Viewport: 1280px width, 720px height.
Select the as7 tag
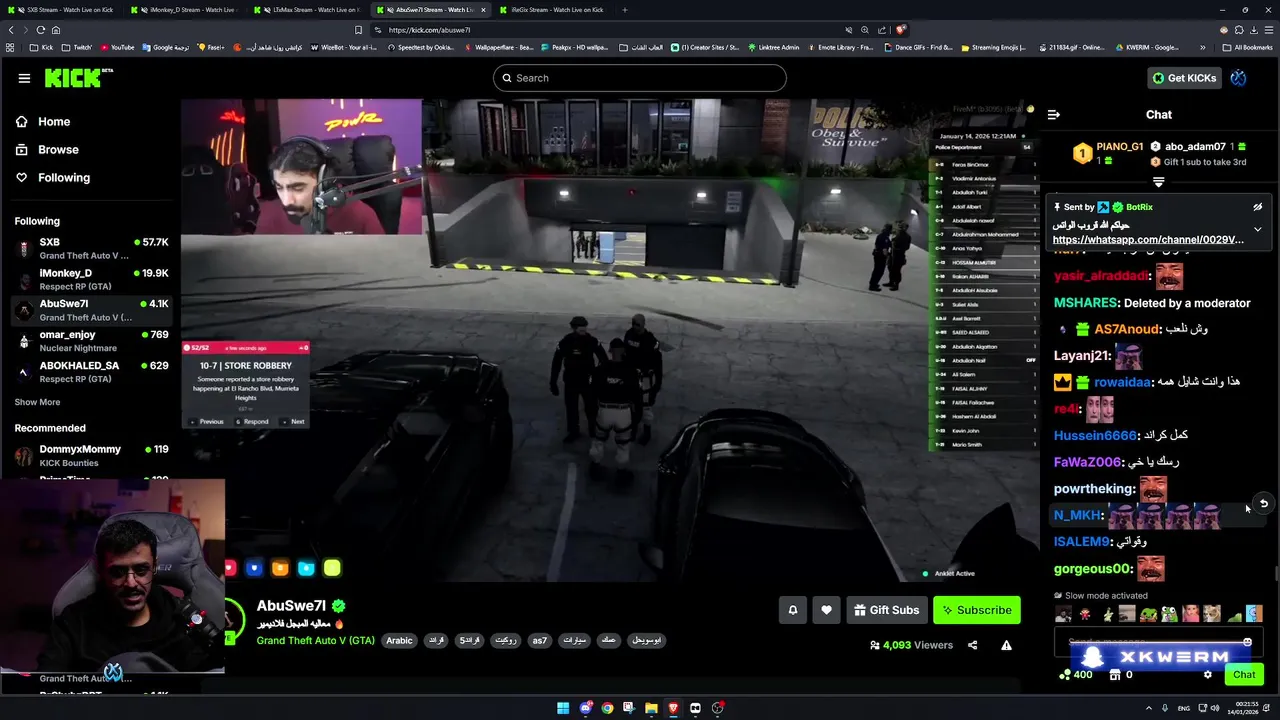539,640
